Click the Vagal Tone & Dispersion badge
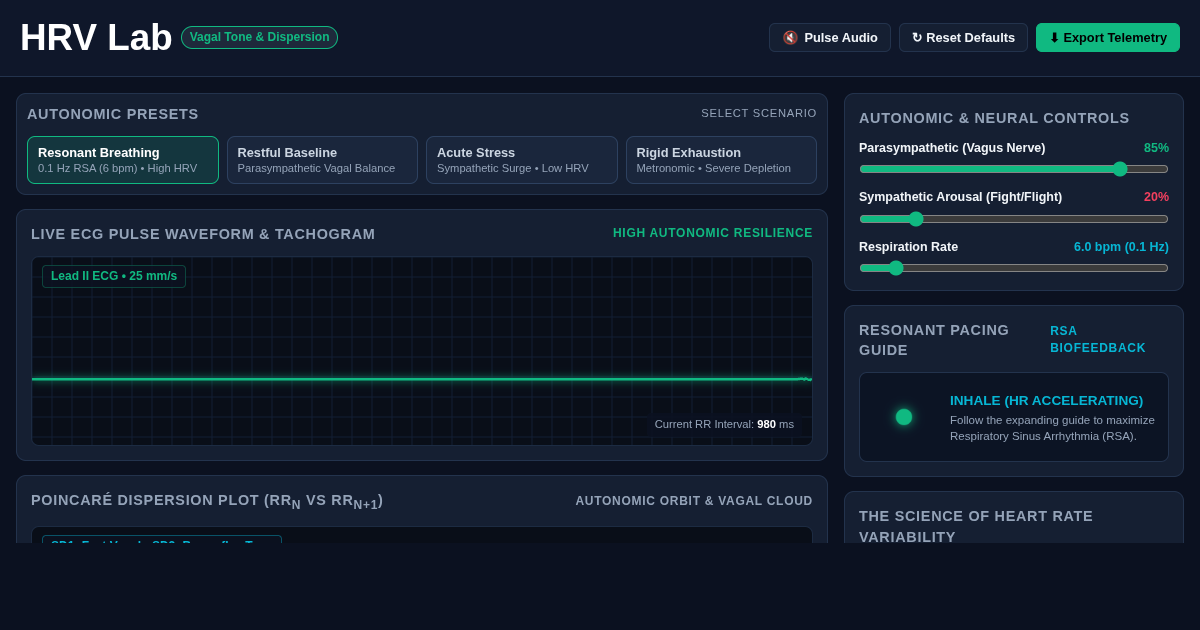The image size is (1200, 630). coord(259,37)
